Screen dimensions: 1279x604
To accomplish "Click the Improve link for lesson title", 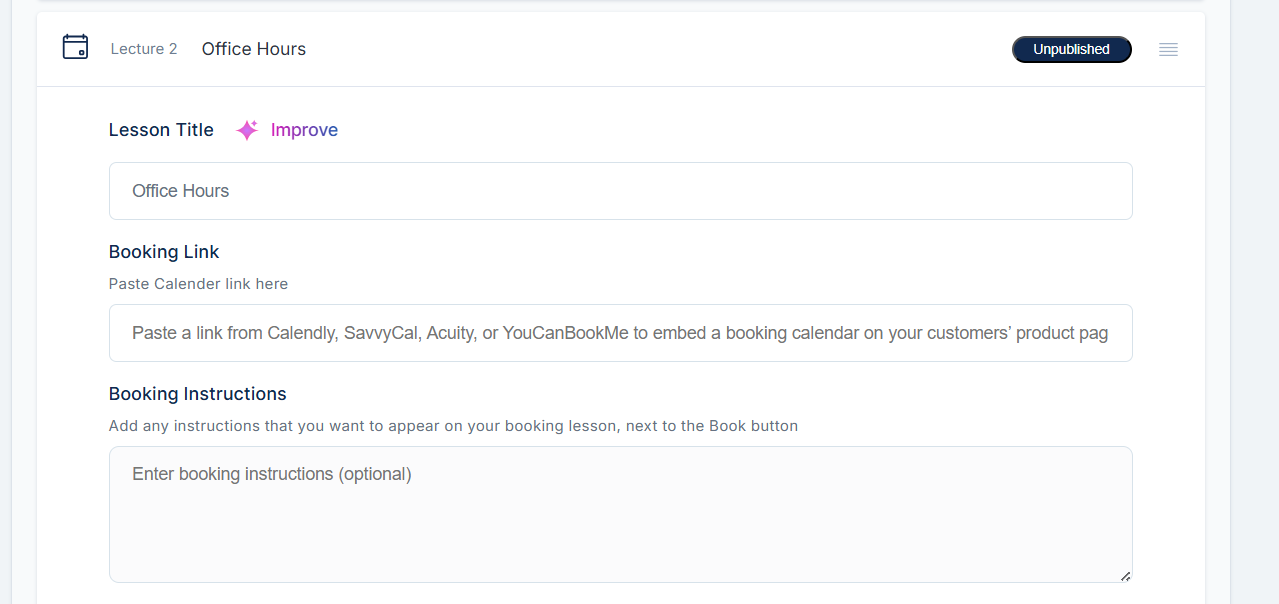I will click(x=304, y=130).
